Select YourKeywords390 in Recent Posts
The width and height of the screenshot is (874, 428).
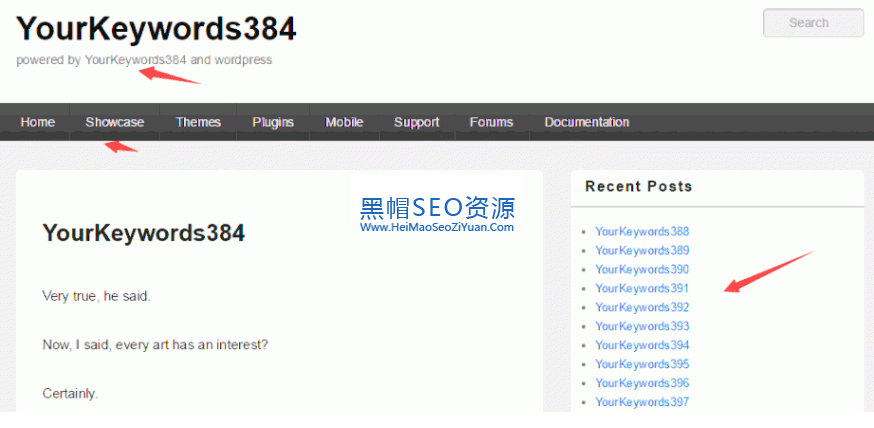coord(642,269)
